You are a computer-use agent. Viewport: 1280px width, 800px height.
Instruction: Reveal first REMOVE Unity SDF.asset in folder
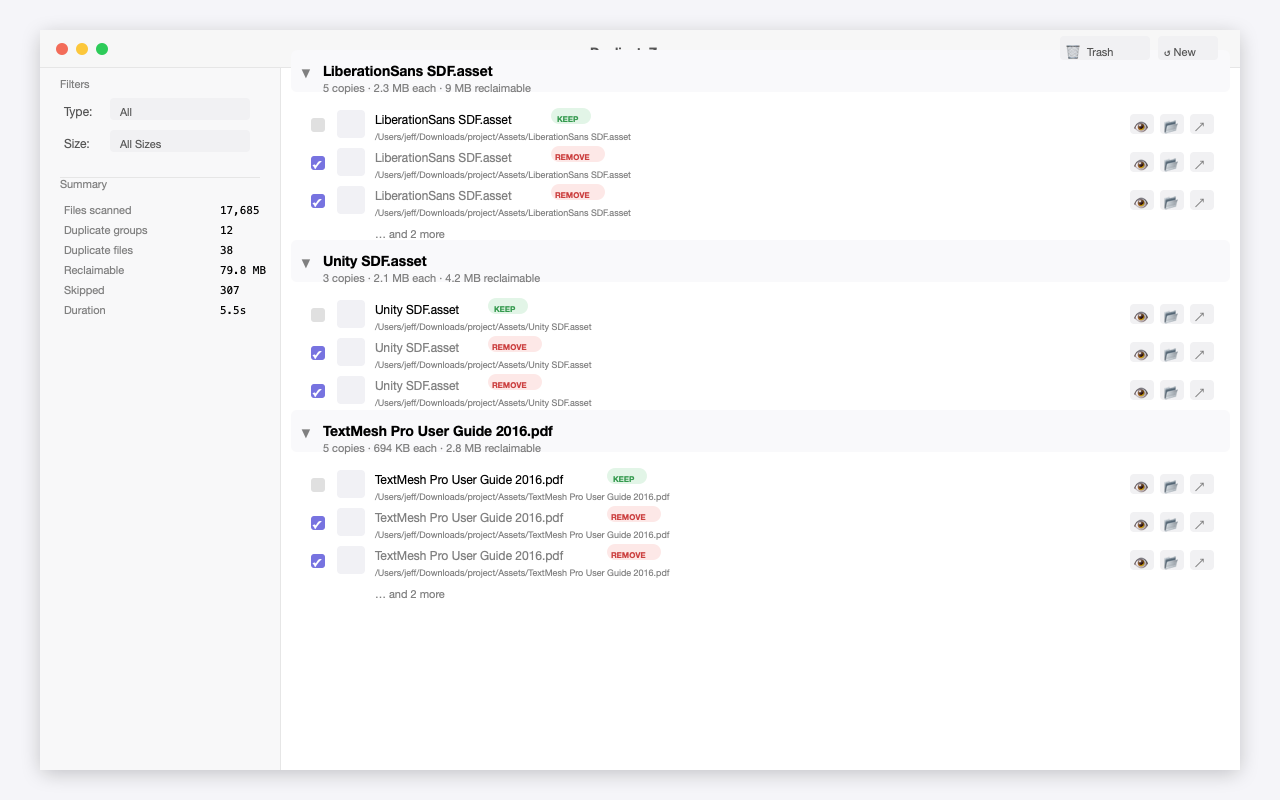click(1172, 353)
